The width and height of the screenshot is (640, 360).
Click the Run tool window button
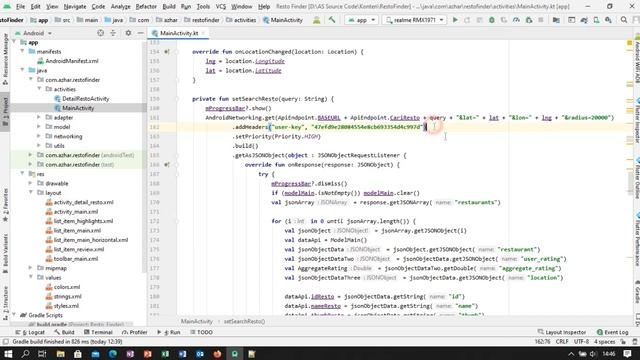[x=169, y=332]
